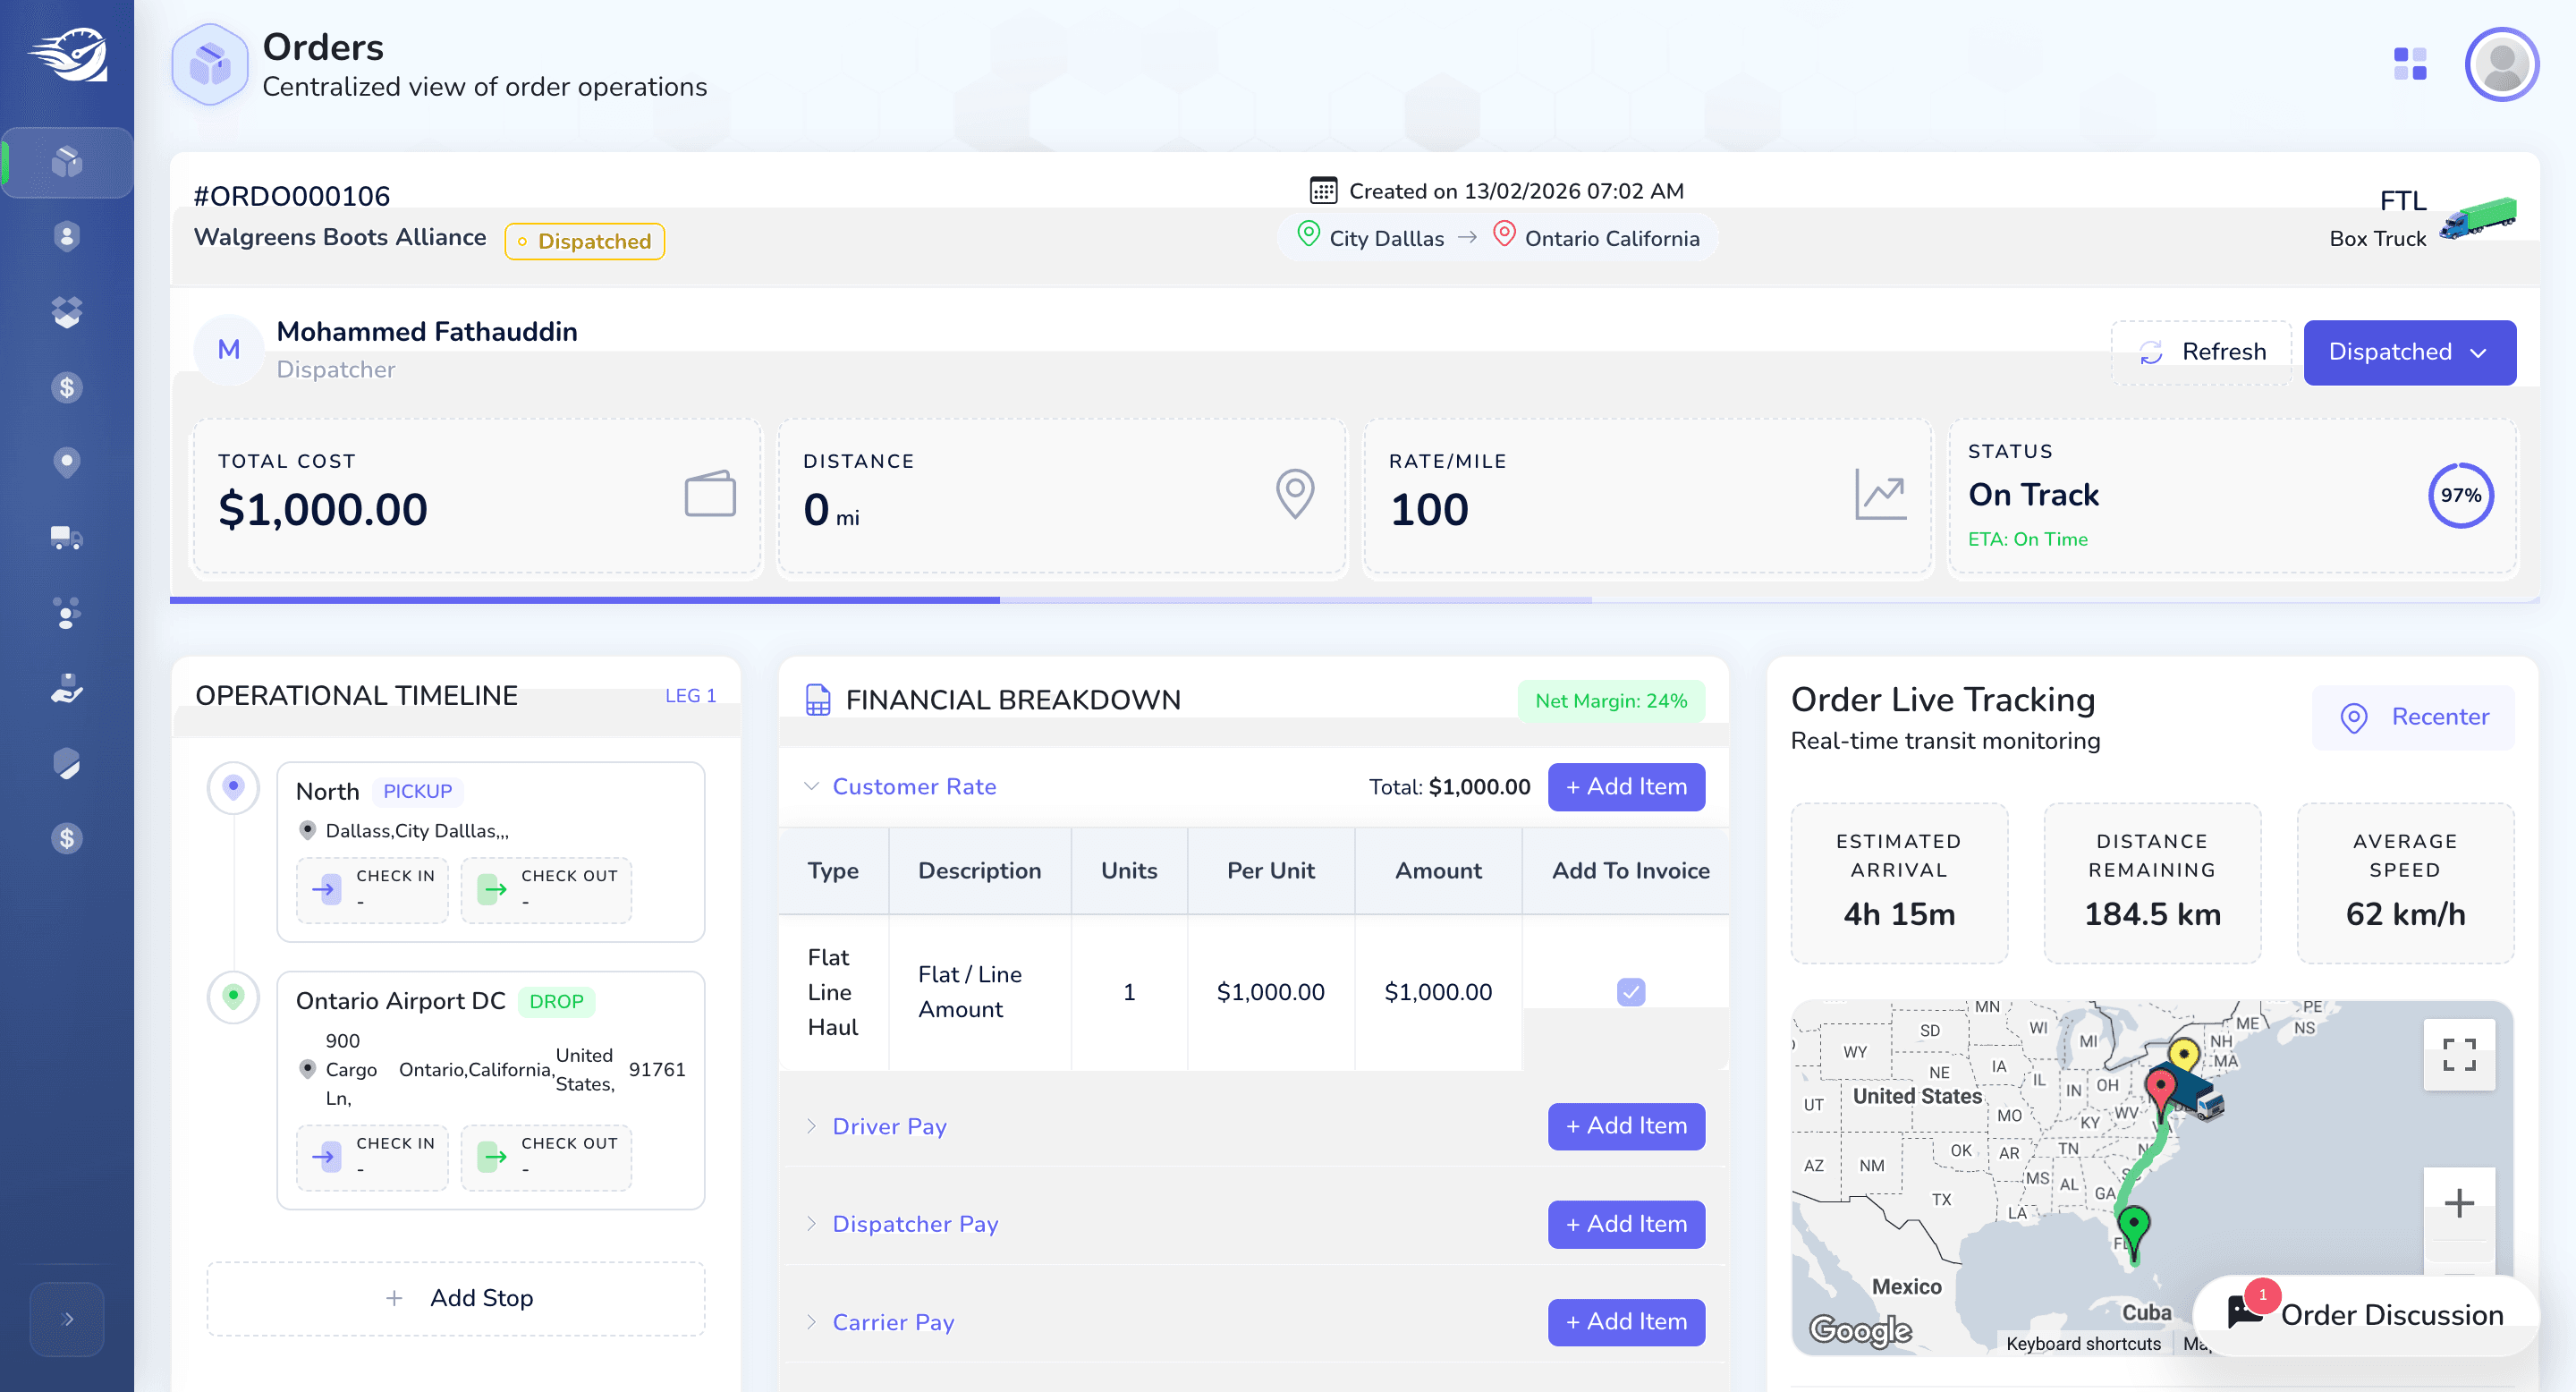Click Ontario Airport DC Check Out arrow icon
This screenshot has height=1392, width=2576.
point(492,1157)
